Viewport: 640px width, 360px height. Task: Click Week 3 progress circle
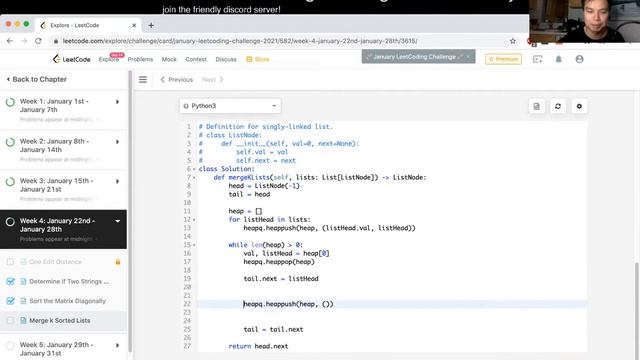coord(10,182)
